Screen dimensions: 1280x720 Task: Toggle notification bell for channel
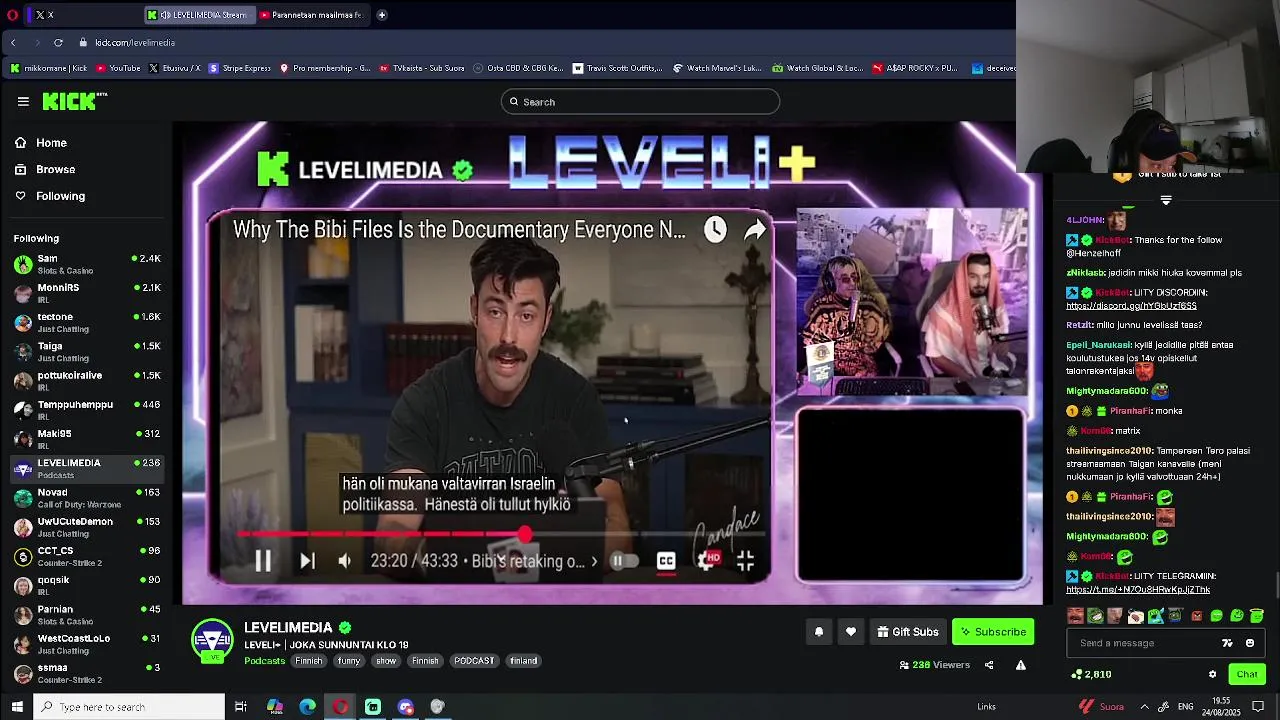click(819, 632)
